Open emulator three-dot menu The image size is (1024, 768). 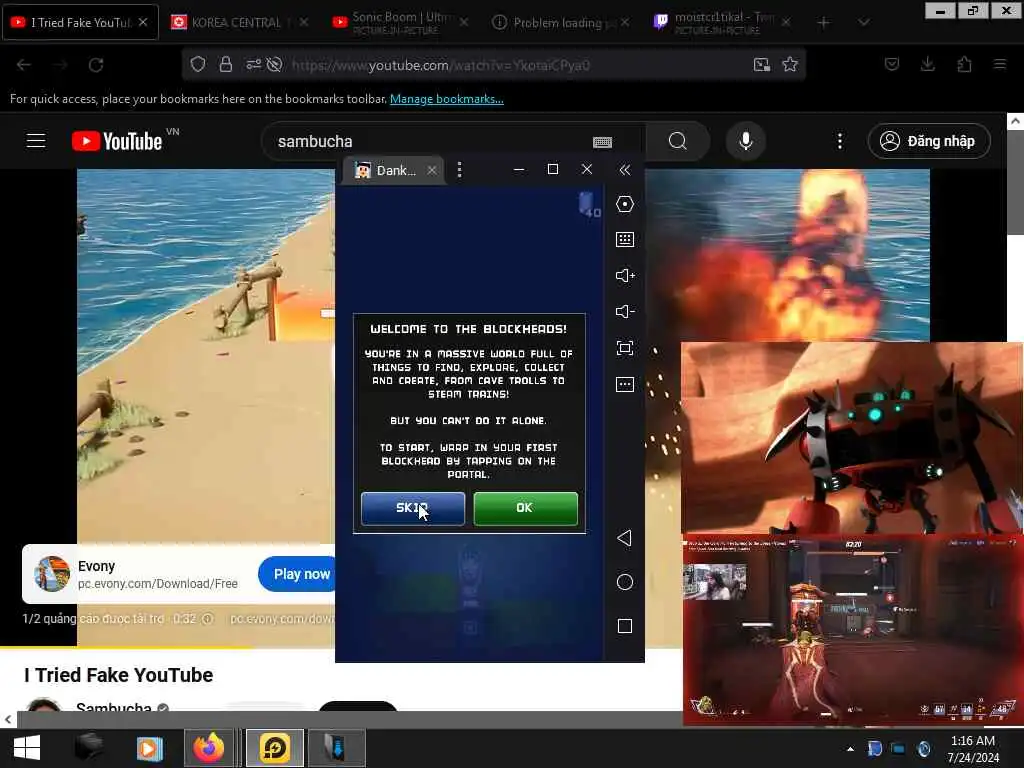pyautogui.click(x=460, y=170)
